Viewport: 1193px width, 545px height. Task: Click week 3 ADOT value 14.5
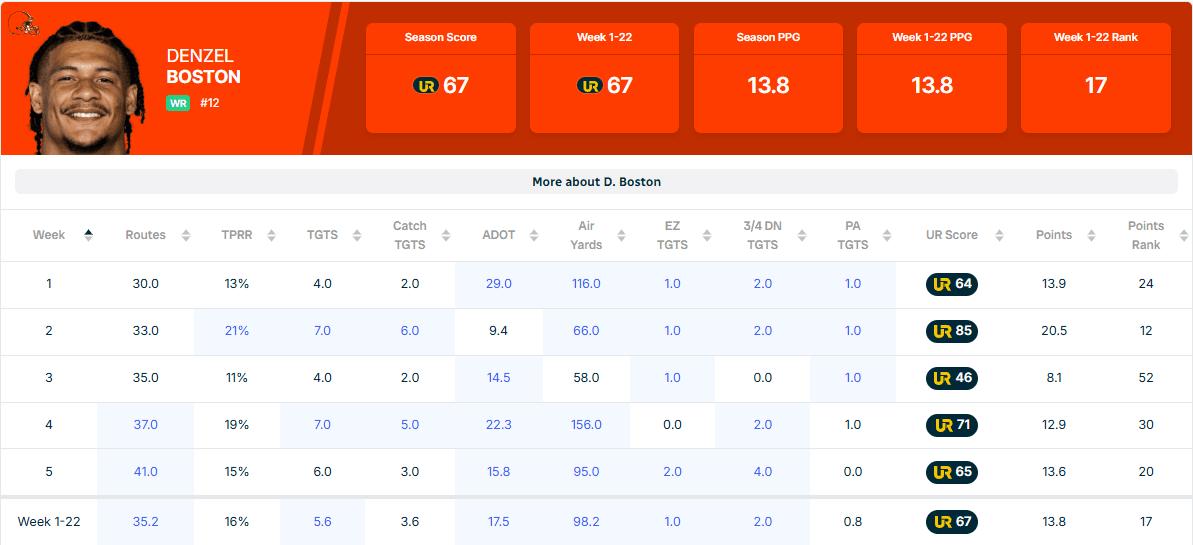click(x=499, y=378)
